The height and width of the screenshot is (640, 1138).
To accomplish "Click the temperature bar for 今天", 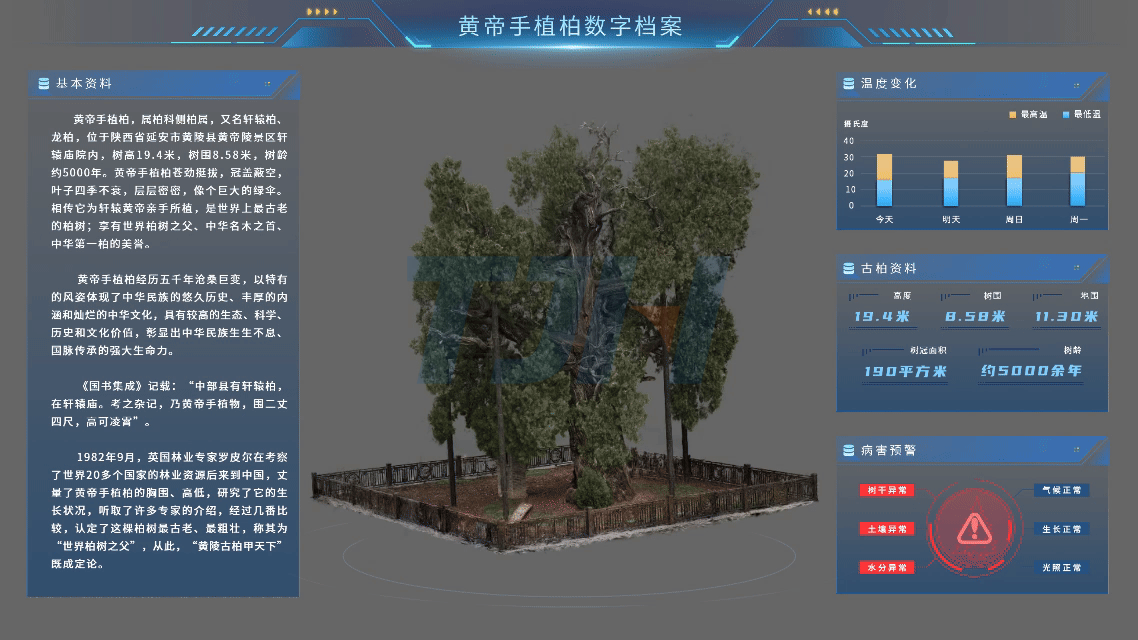I will 884,180.
